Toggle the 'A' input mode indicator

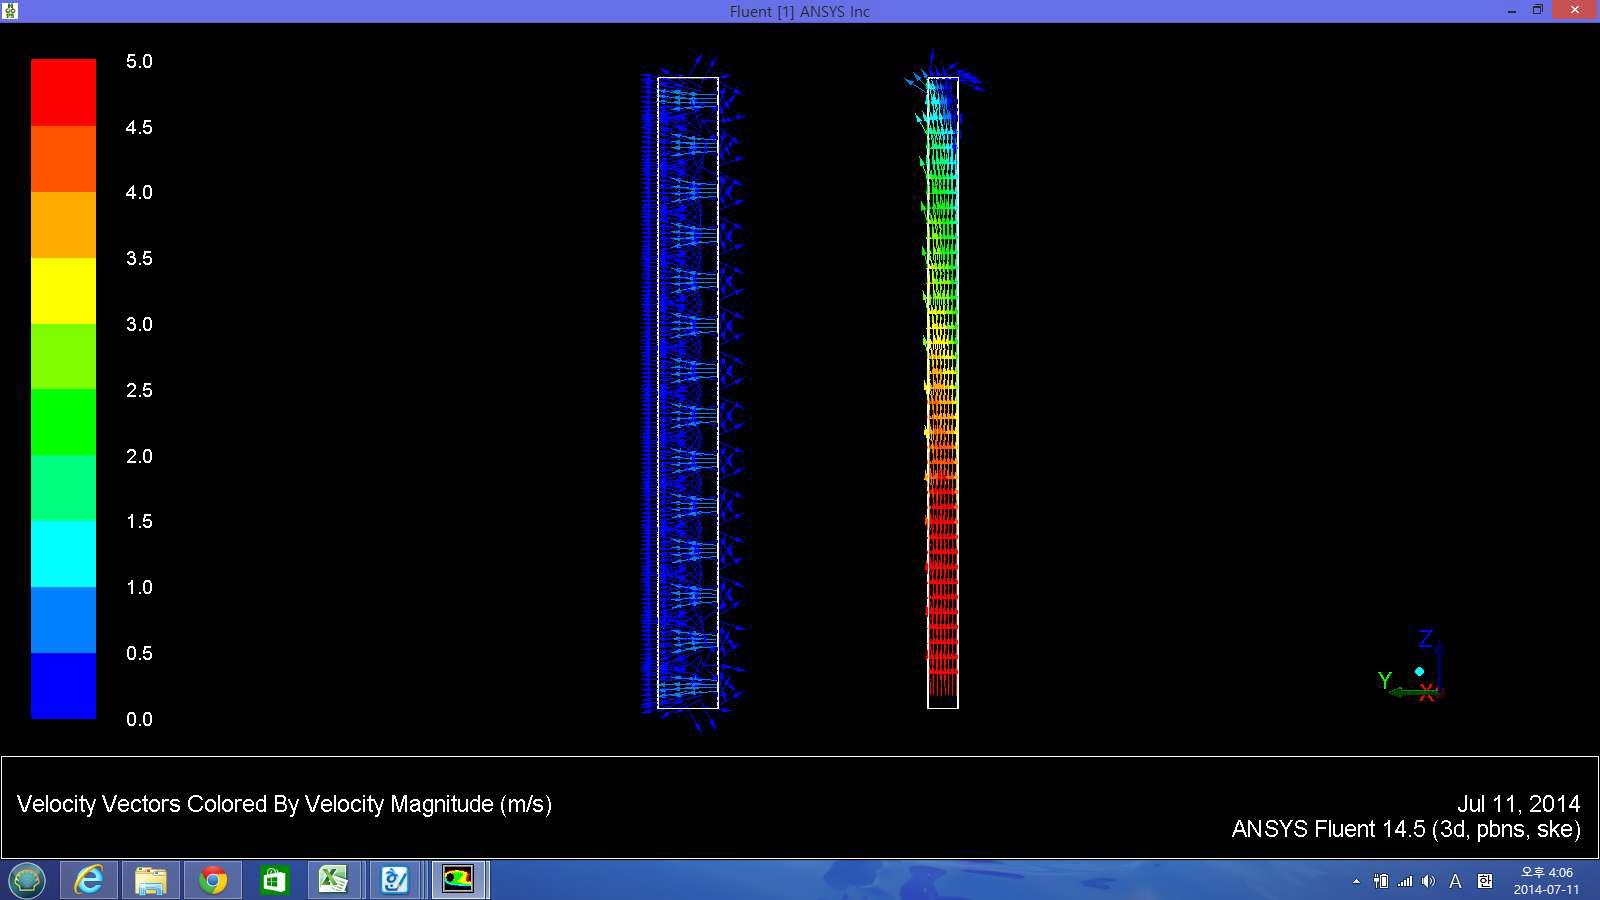pos(1455,881)
